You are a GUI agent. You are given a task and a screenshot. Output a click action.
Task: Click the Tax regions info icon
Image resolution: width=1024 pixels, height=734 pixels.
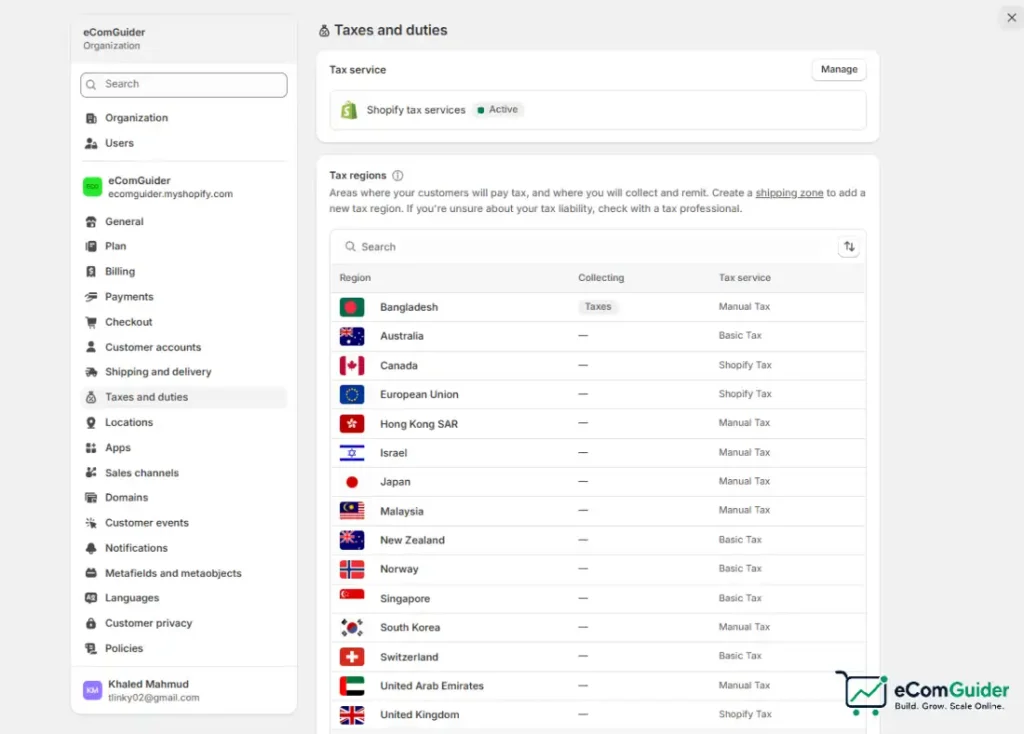point(398,176)
